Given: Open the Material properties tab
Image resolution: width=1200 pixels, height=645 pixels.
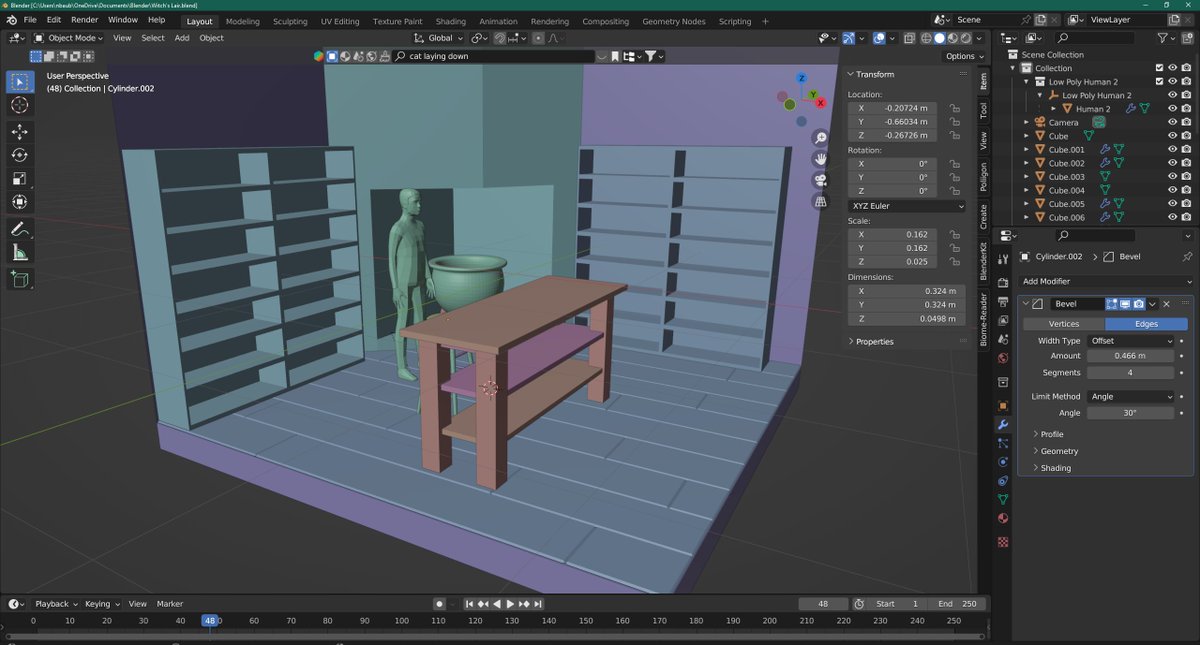Looking at the screenshot, I should pyautogui.click(x=1003, y=518).
